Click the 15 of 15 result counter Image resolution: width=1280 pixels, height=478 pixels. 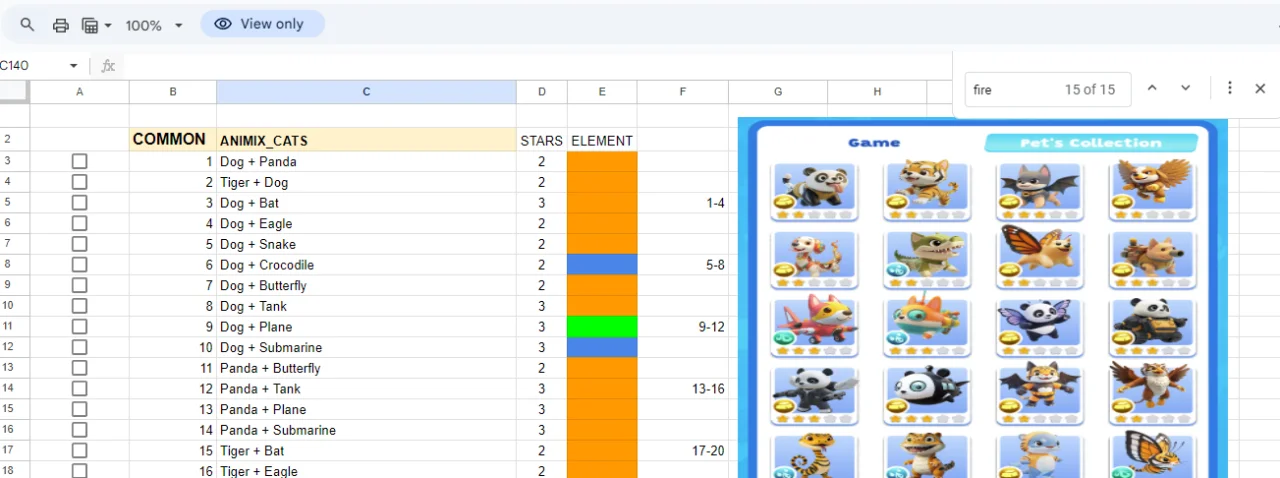(1089, 89)
